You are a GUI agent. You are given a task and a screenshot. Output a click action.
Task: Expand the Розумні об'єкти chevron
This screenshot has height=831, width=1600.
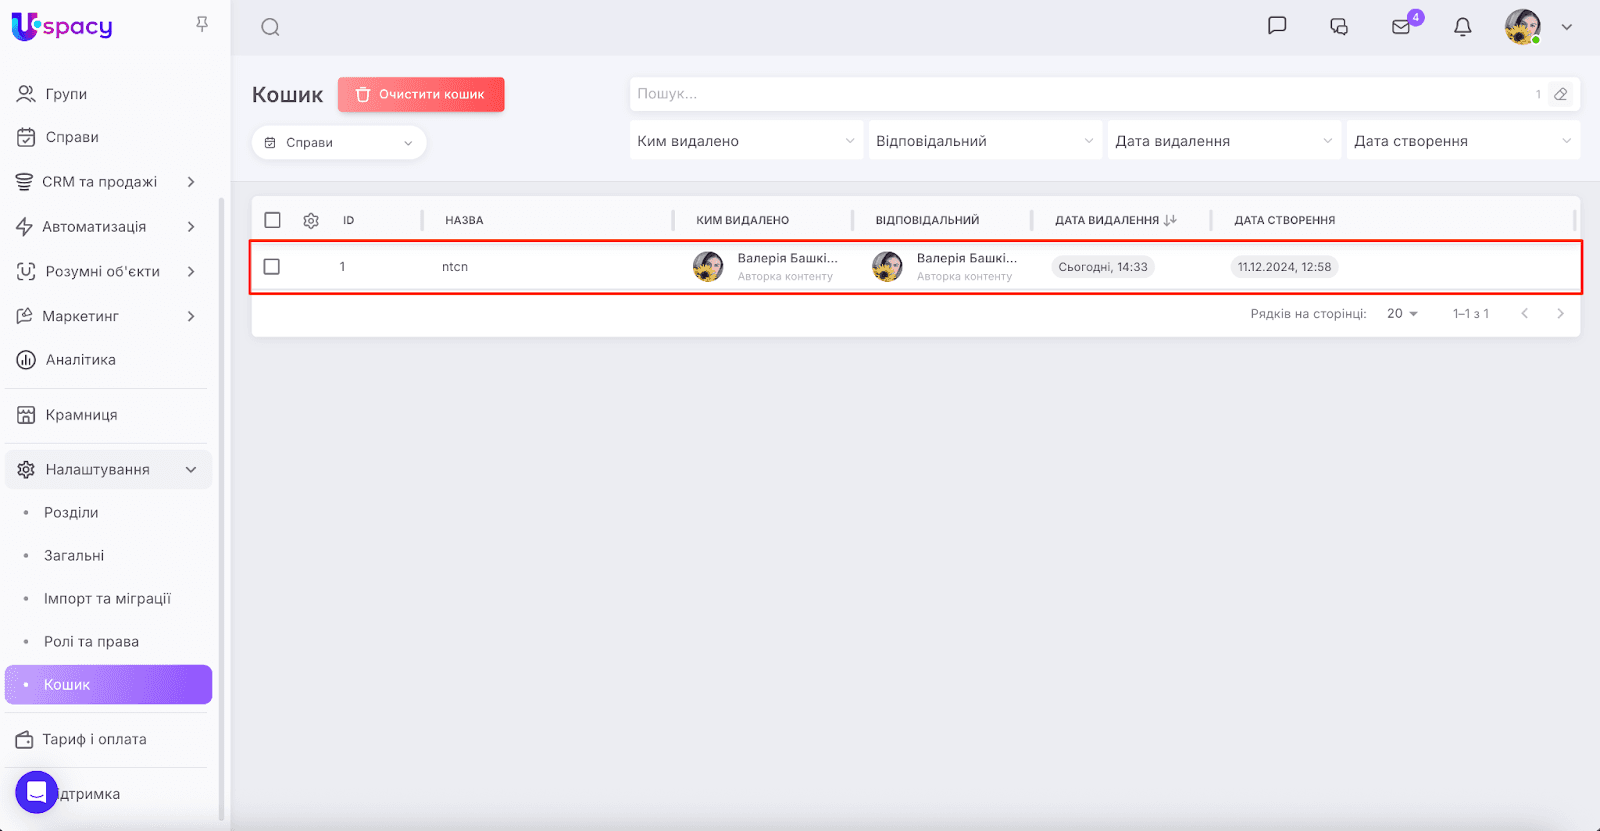(191, 272)
